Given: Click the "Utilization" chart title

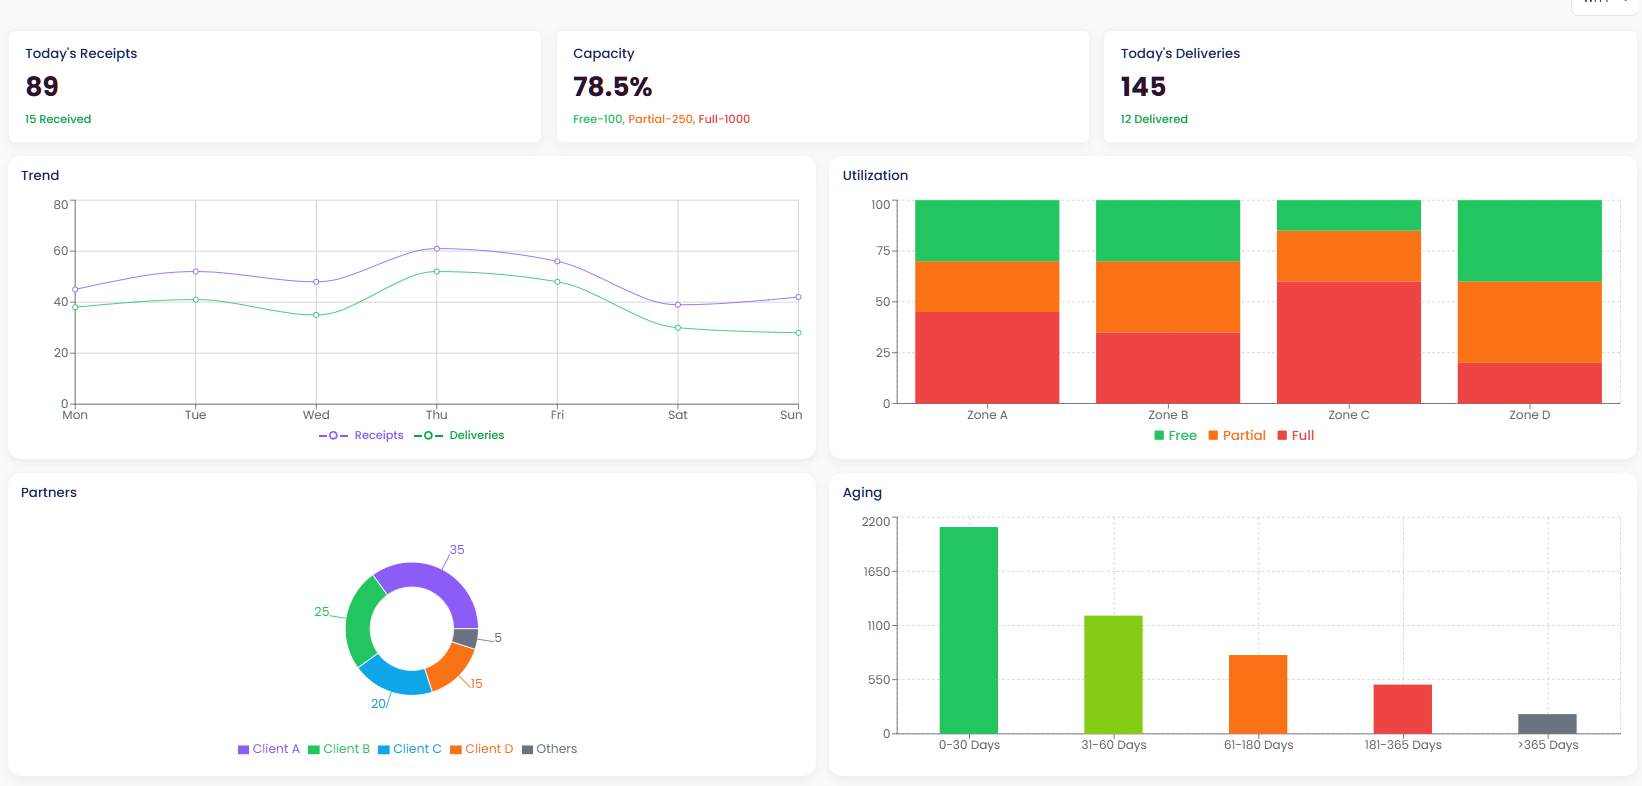Looking at the screenshot, I should [x=875, y=175].
